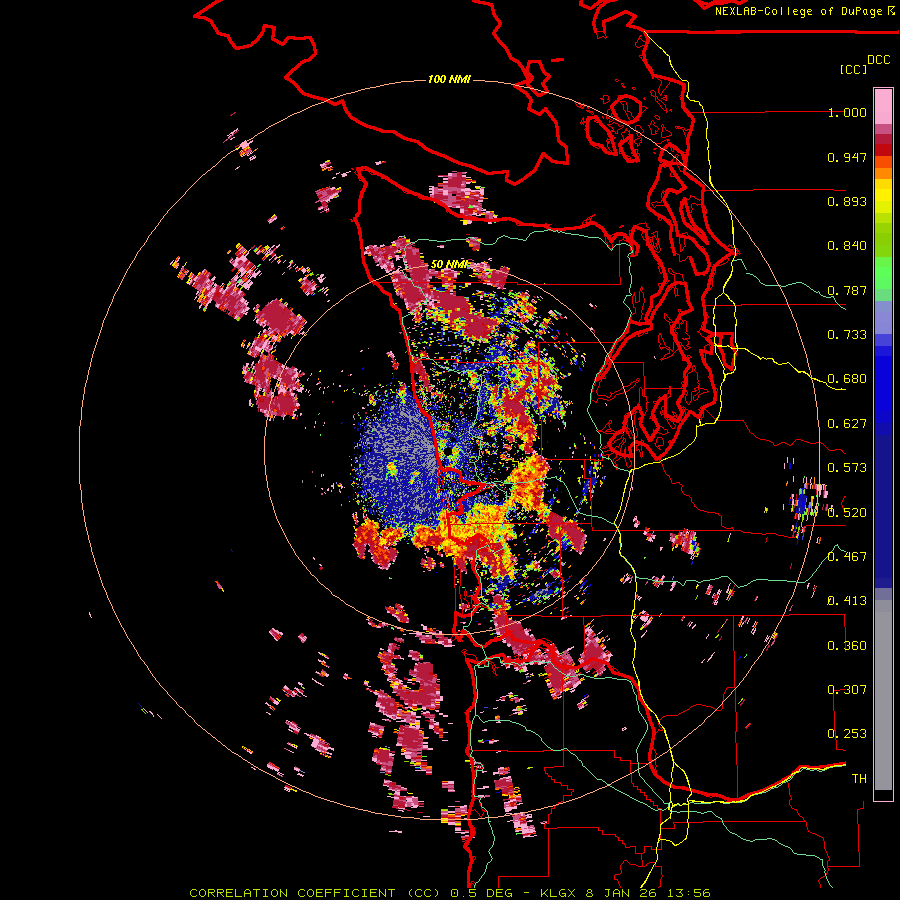The image size is (900, 900).
Task: Click the gray bottom segment of color bar
Action: [x=883, y=695]
